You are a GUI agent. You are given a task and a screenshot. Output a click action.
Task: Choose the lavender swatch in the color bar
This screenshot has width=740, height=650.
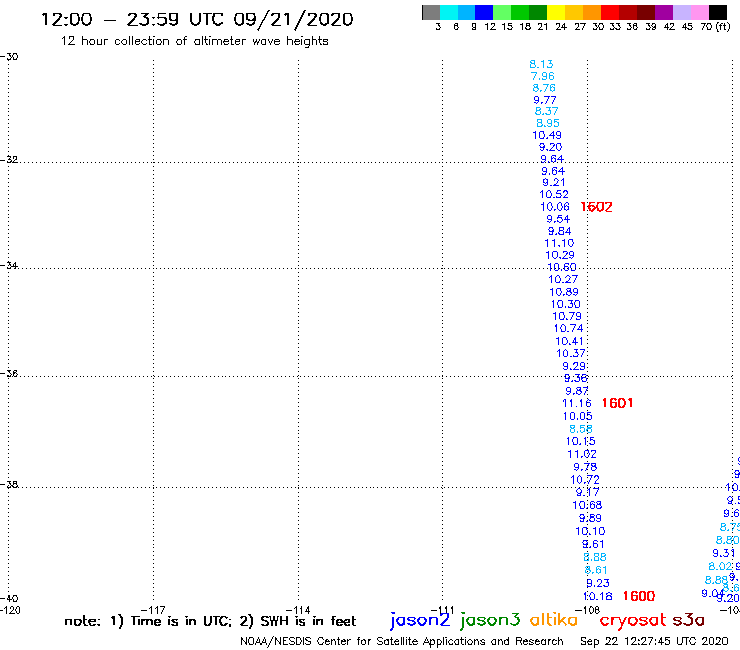[682, 12]
